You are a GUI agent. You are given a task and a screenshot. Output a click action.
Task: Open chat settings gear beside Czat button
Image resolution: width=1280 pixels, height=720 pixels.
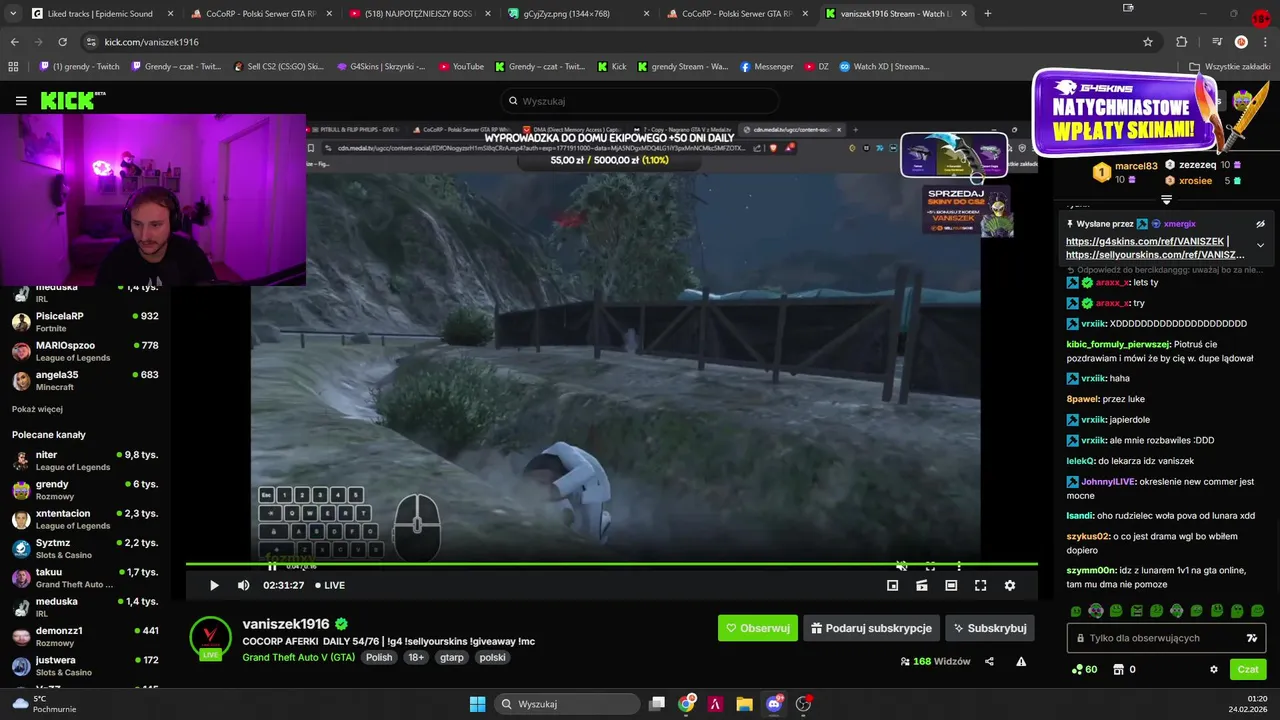pyautogui.click(x=1214, y=669)
